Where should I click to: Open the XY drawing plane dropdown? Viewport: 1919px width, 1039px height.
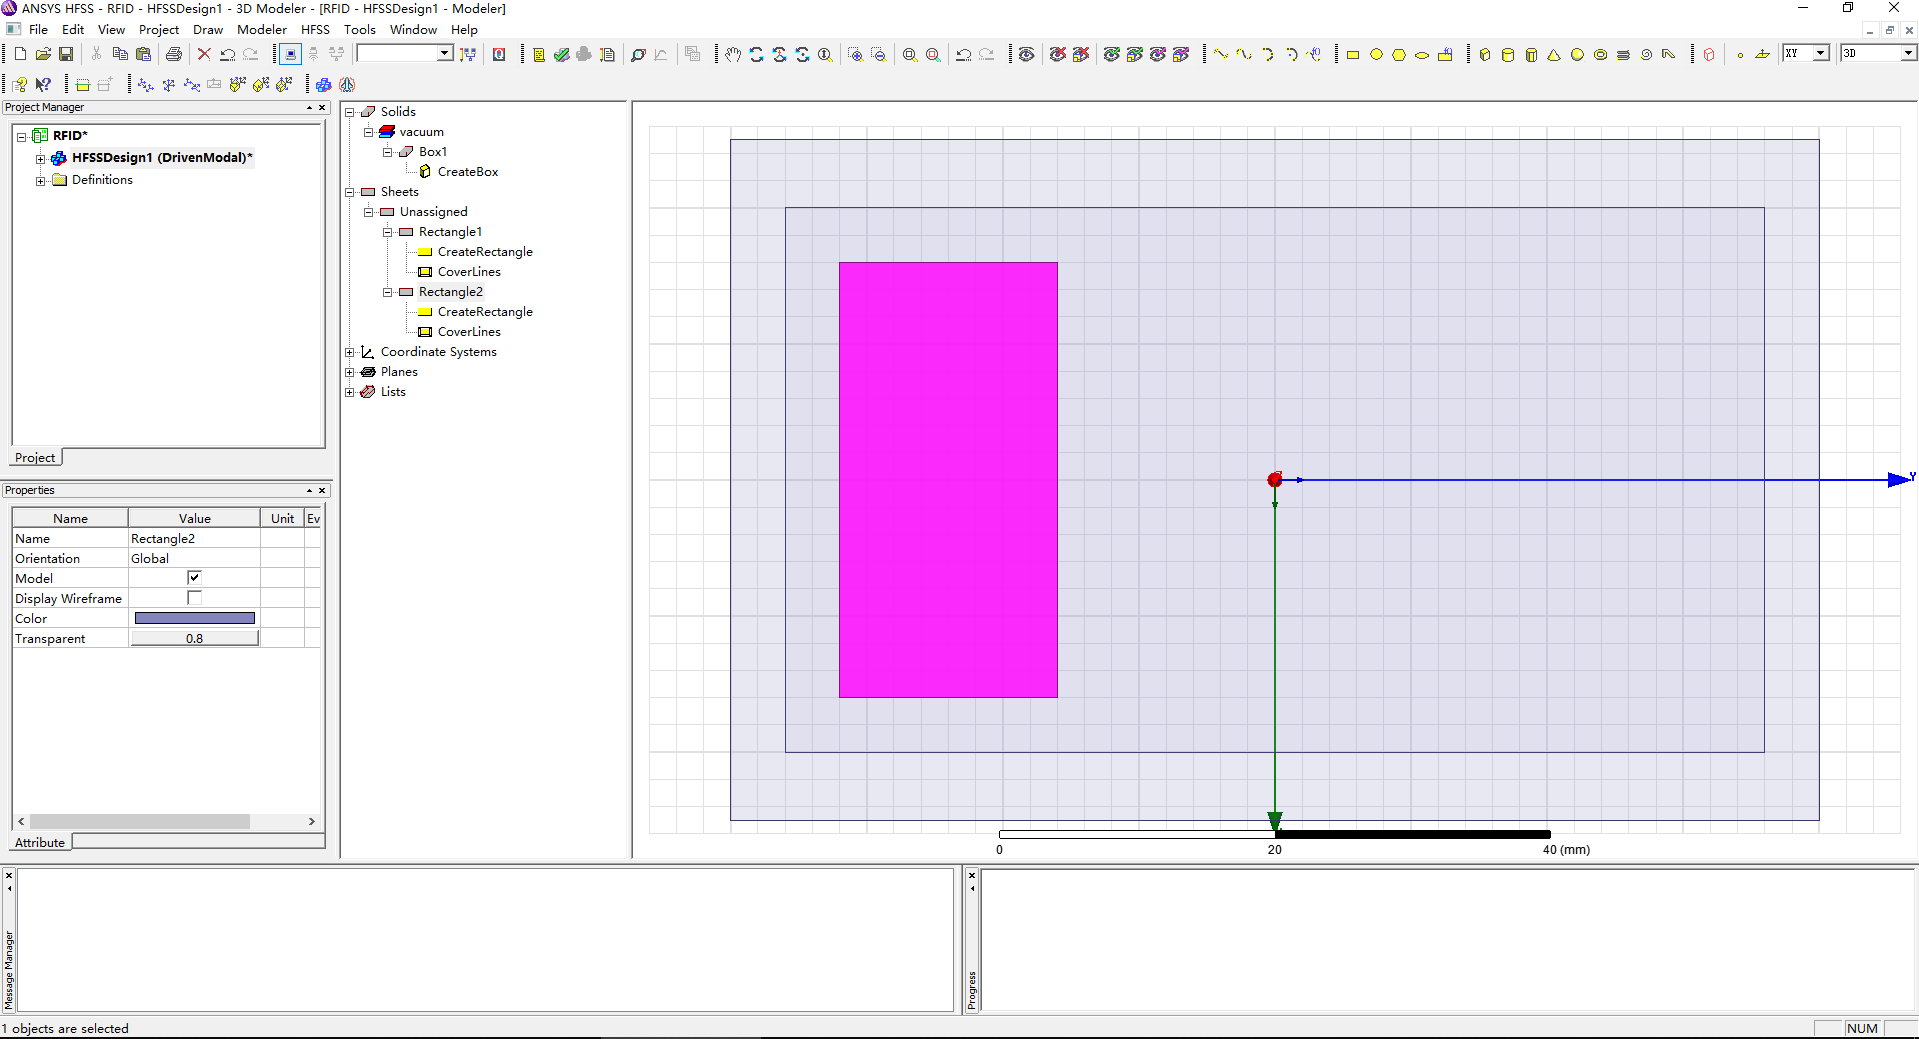point(1820,54)
